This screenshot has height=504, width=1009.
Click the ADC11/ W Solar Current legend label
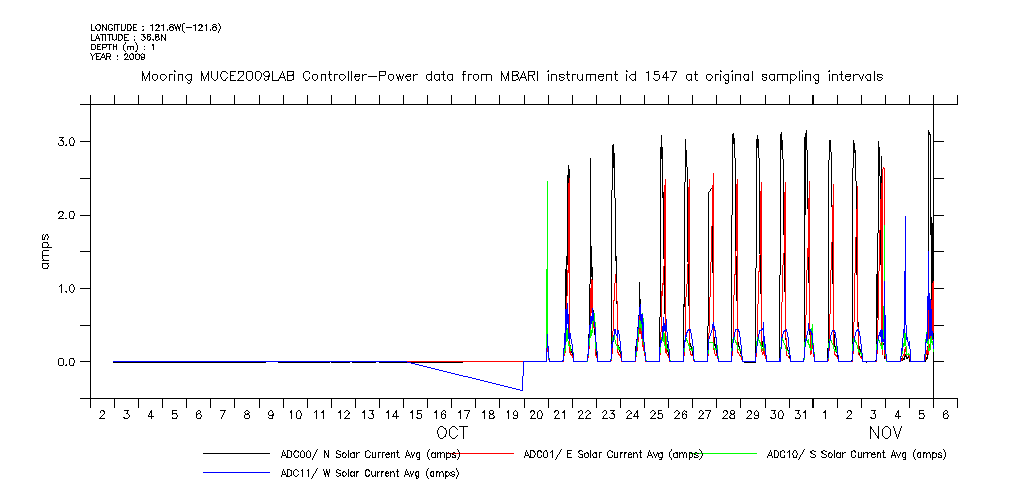[370, 473]
